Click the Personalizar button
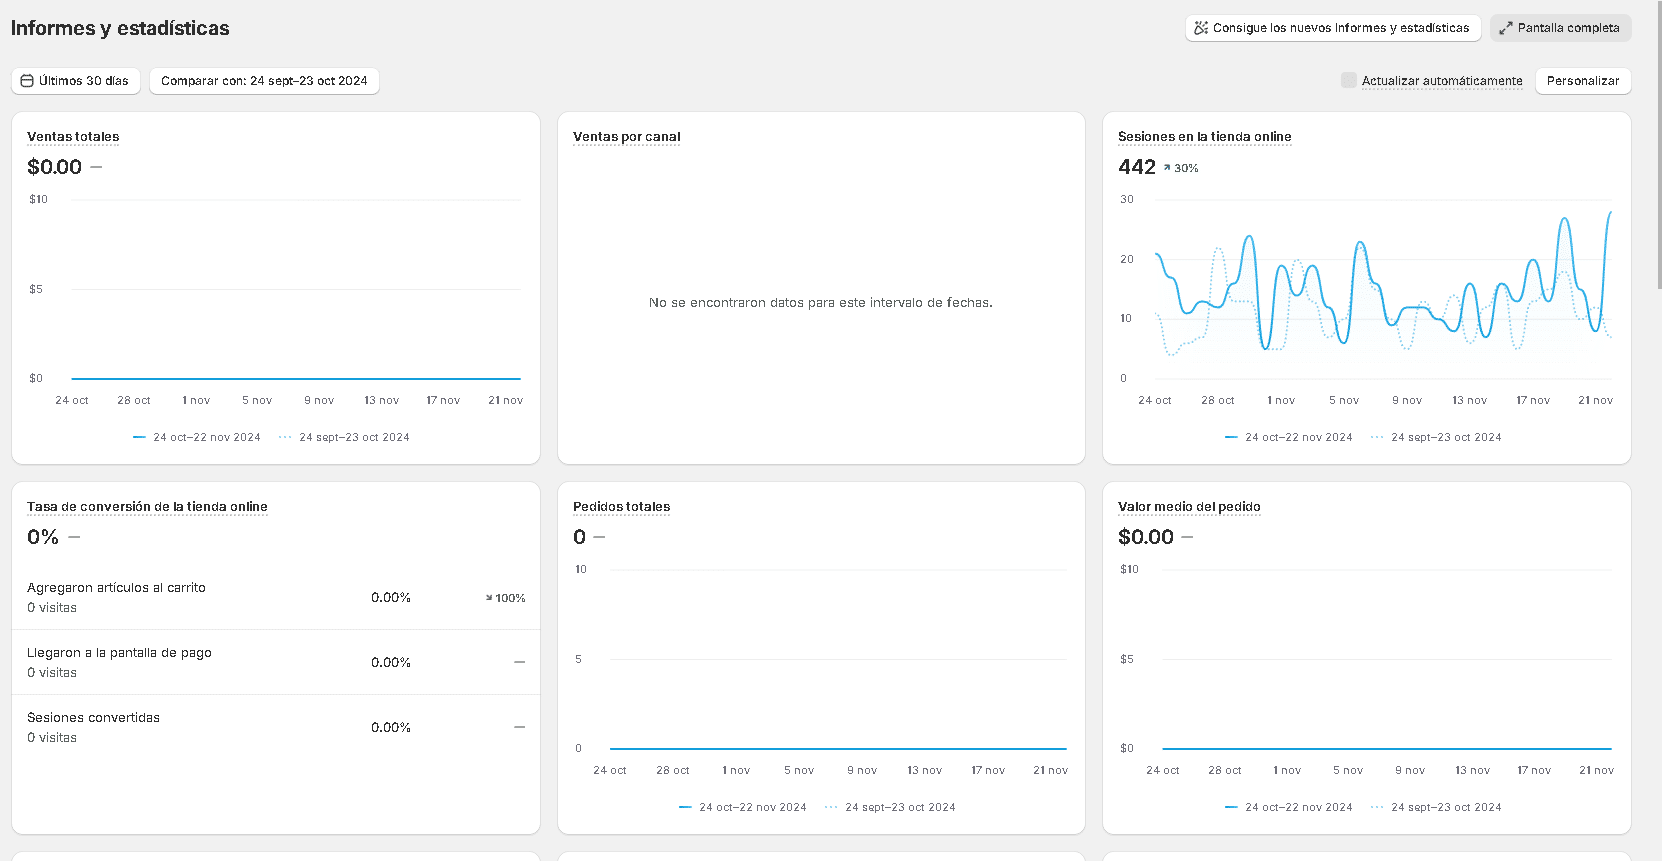Viewport: 1662px width, 861px height. pyautogui.click(x=1582, y=81)
